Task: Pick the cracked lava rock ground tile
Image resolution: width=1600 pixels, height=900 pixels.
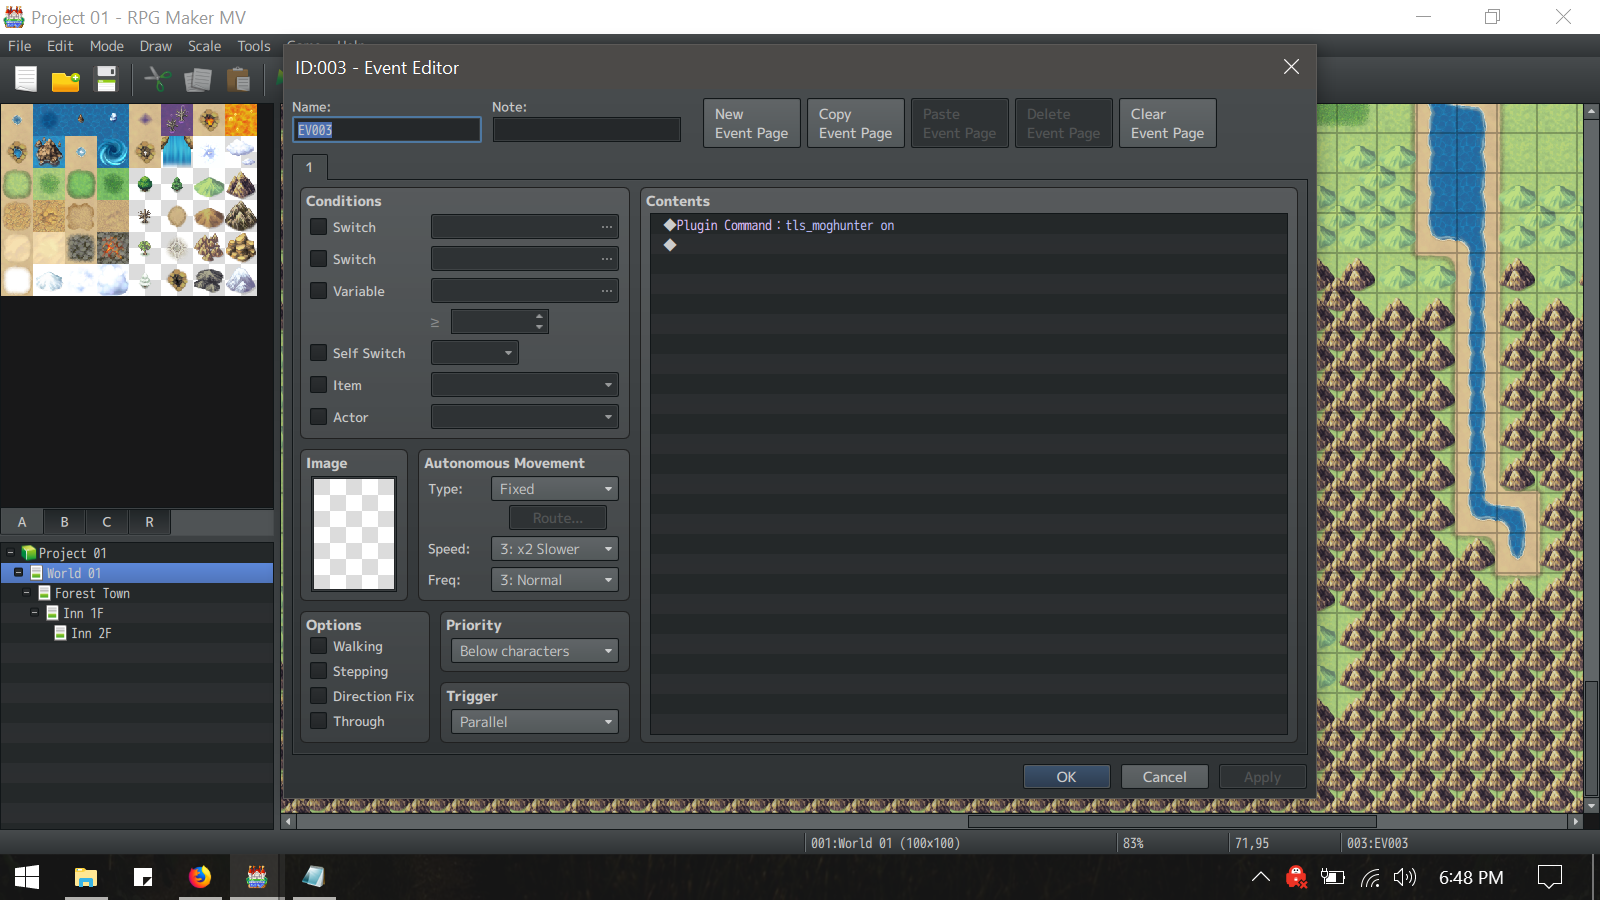Action: (113, 248)
